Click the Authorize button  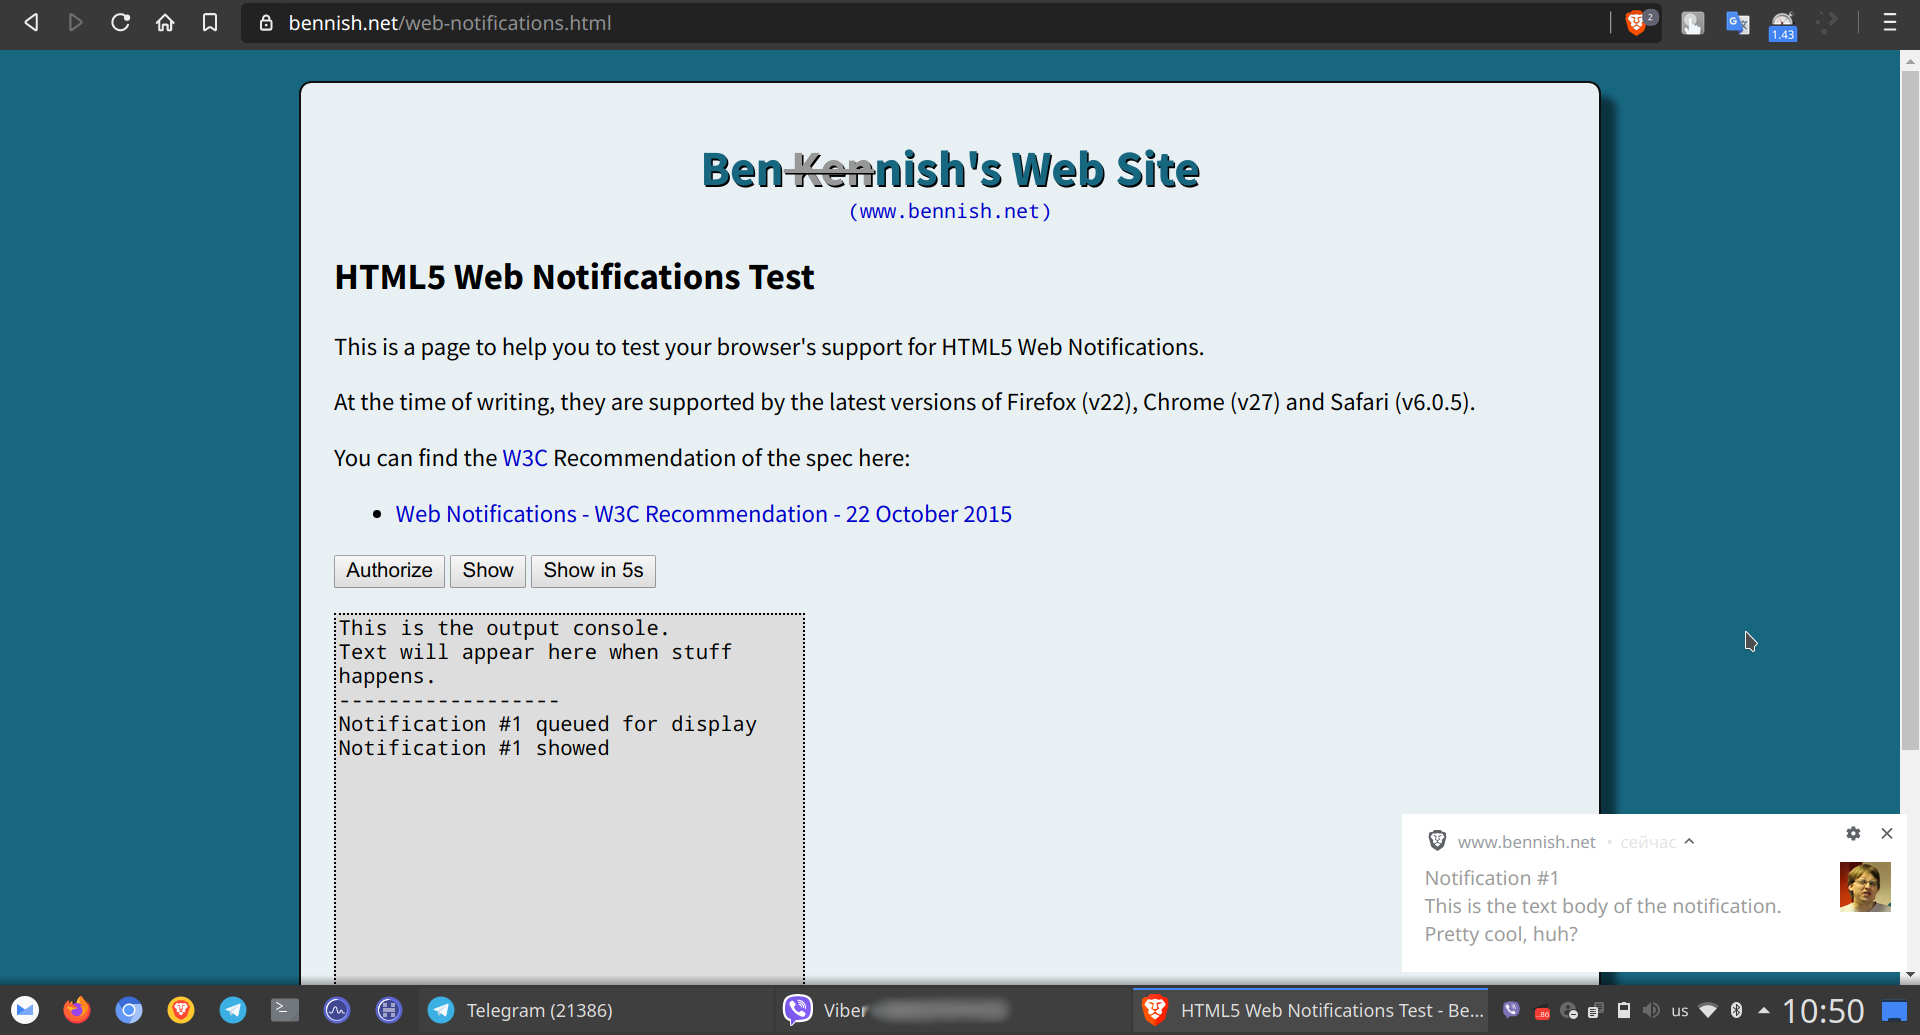(x=388, y=570)
